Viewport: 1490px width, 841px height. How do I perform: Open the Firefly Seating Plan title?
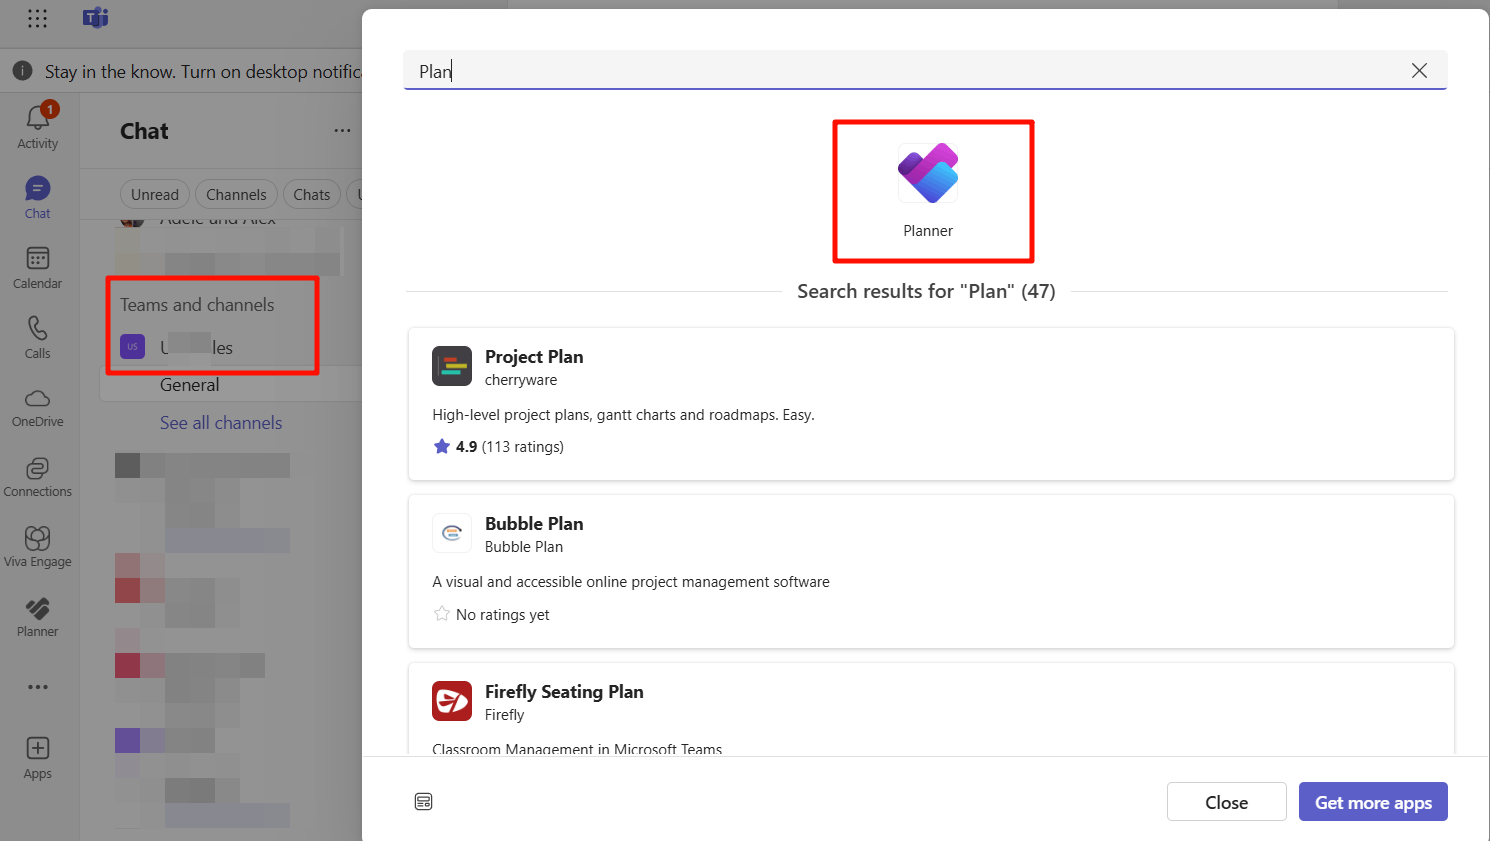pyautogui.click(x=564, y=692)
